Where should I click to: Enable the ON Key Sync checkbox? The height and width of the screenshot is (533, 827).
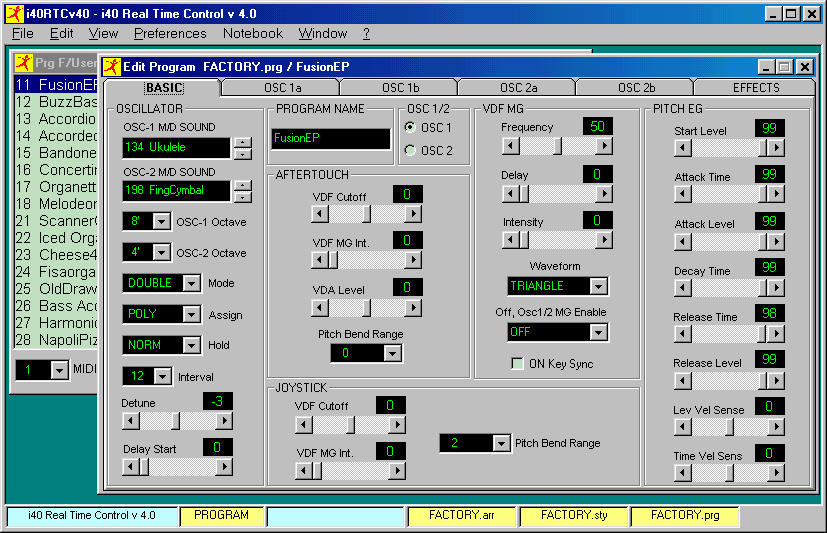(x=517, y=364)
